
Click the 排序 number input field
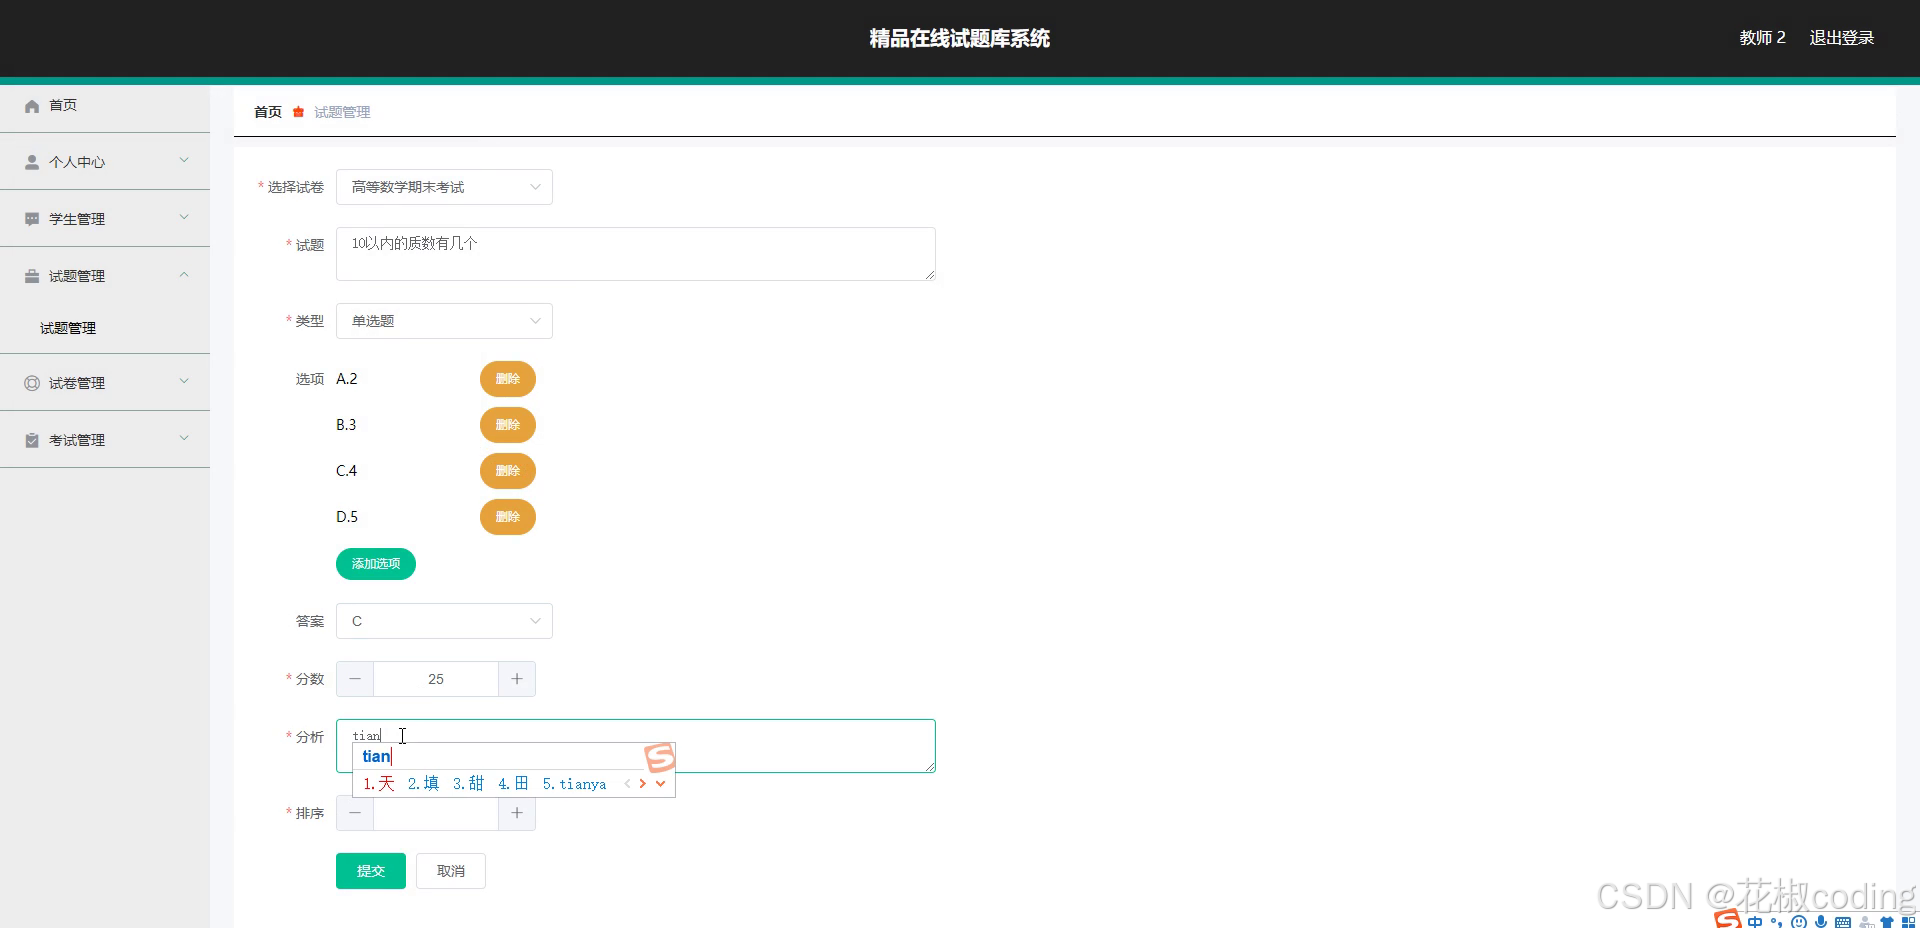point(436,814)
